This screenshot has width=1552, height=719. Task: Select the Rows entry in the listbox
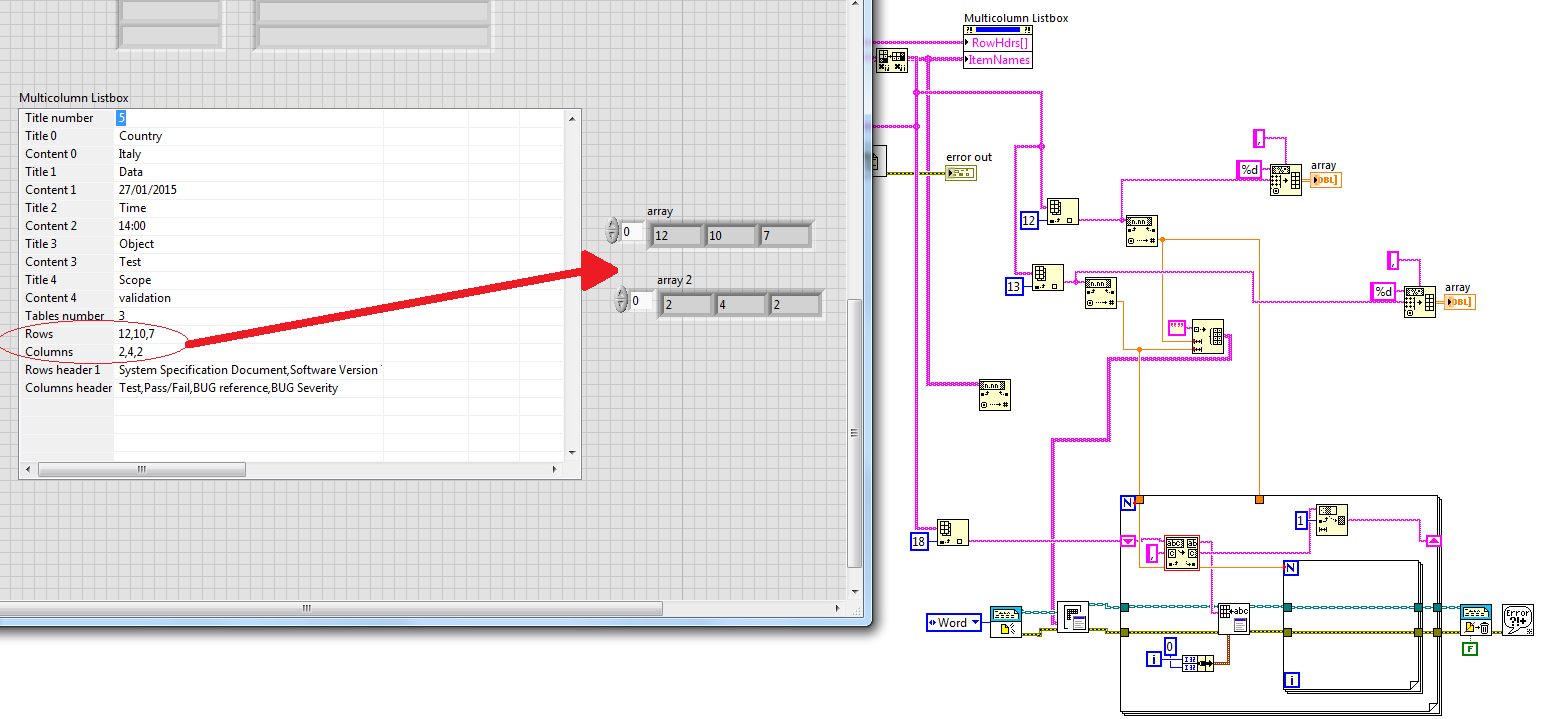pos(39,334)
